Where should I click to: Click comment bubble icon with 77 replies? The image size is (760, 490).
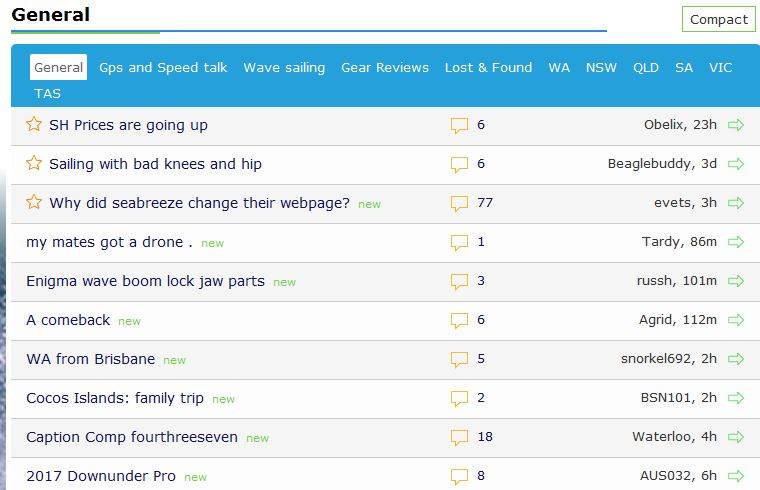click(x=459, y=203)
